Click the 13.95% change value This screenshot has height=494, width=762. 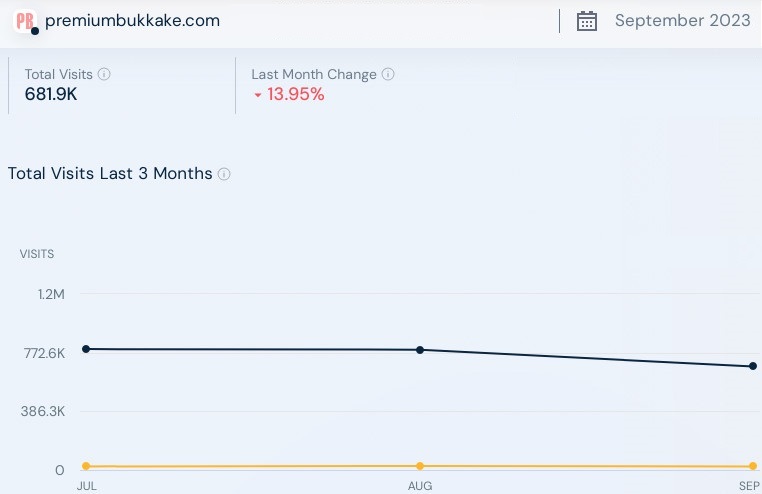click(295, 95)
